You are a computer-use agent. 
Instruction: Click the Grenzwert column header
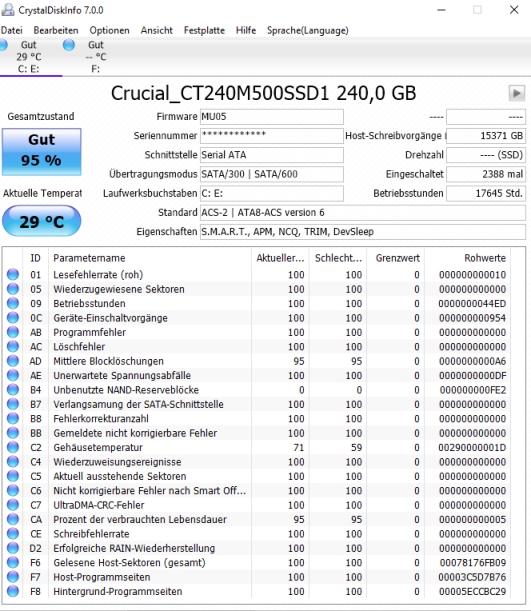point(396,258)
